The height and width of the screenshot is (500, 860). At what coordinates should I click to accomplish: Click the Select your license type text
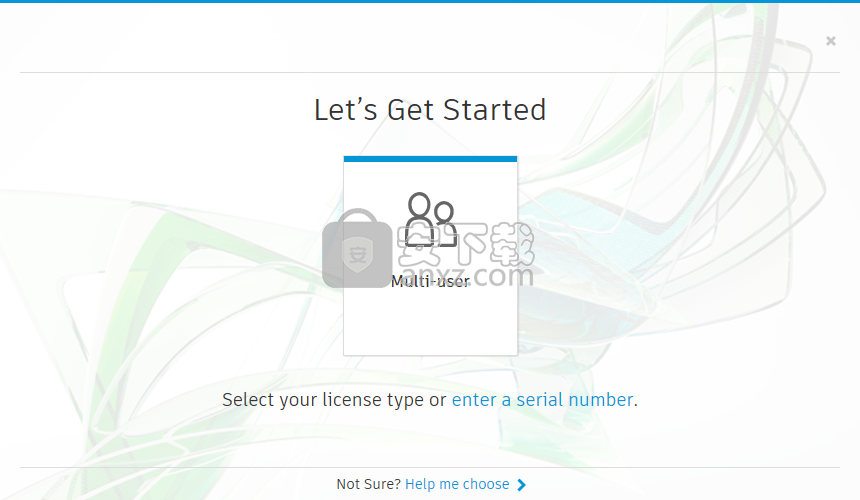pyautogui.click(x=322, y=400)
